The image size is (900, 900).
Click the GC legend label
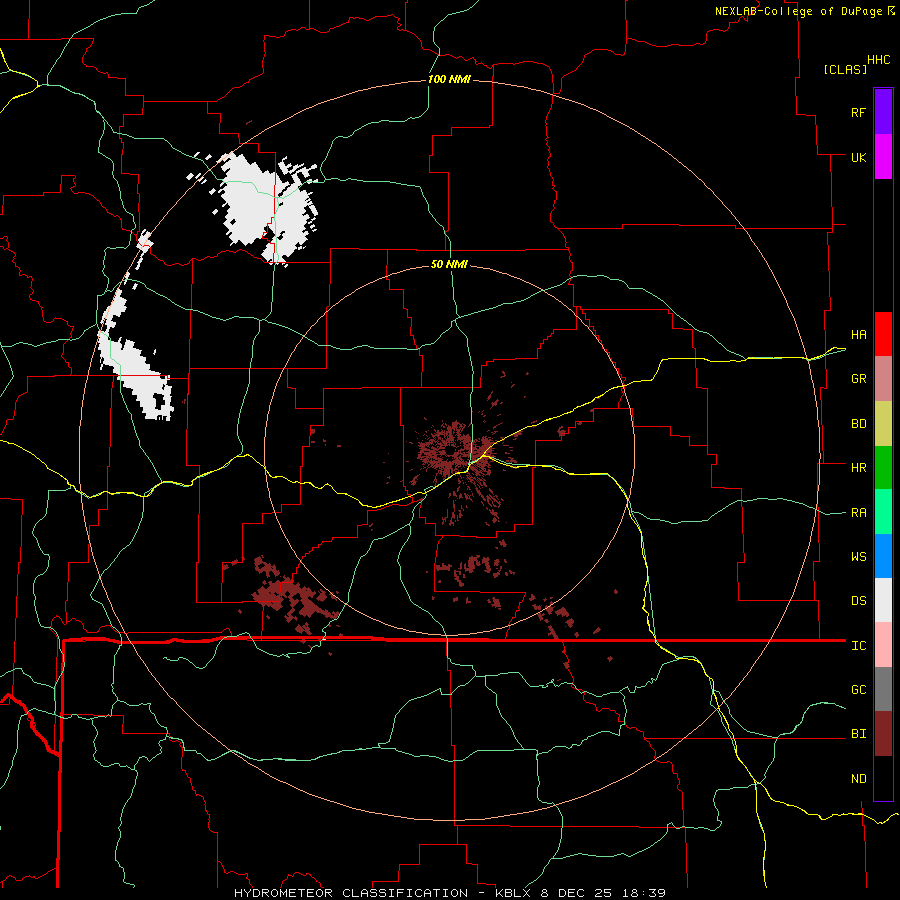[858, 690]
